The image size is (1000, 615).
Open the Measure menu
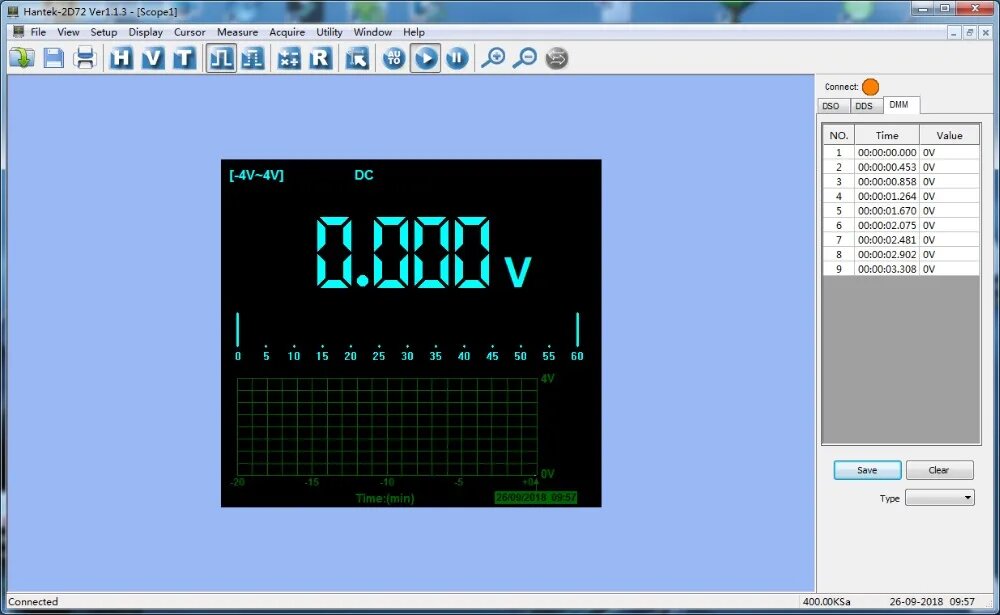(x=237, y=32)
